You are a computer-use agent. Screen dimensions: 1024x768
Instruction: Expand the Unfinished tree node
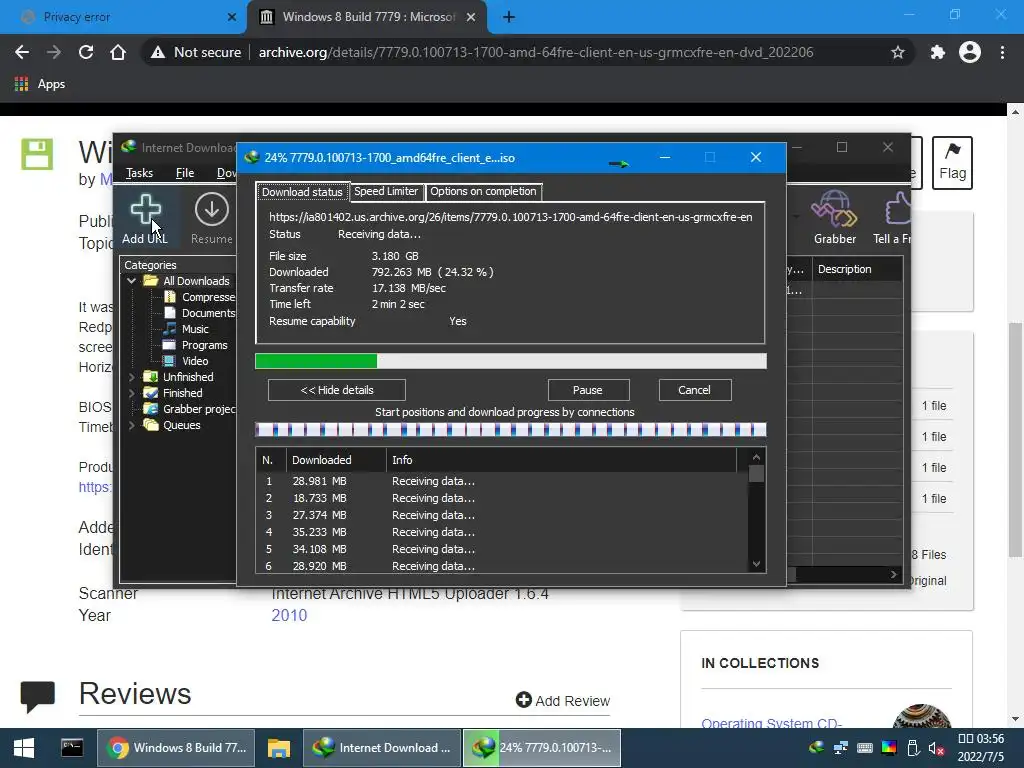[131, 377]
